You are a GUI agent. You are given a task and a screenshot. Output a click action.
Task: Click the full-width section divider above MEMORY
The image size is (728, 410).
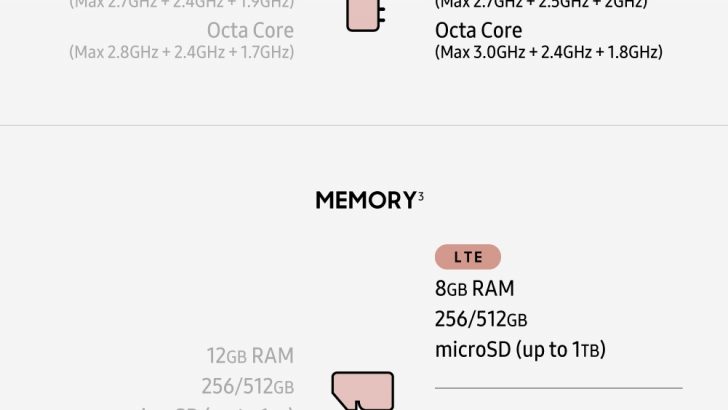coord(364,125)
